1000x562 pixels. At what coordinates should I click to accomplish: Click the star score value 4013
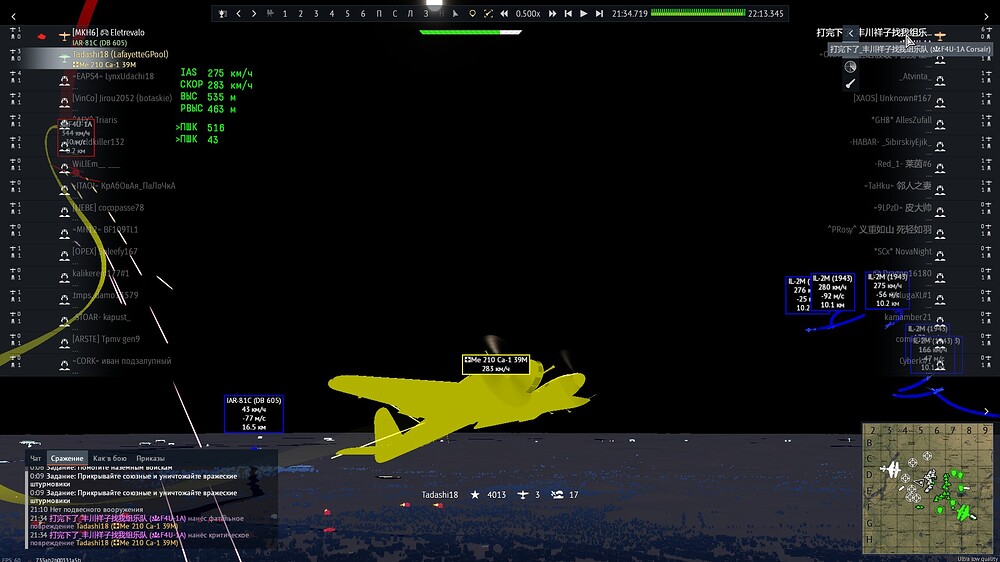[x=496, y=495]
